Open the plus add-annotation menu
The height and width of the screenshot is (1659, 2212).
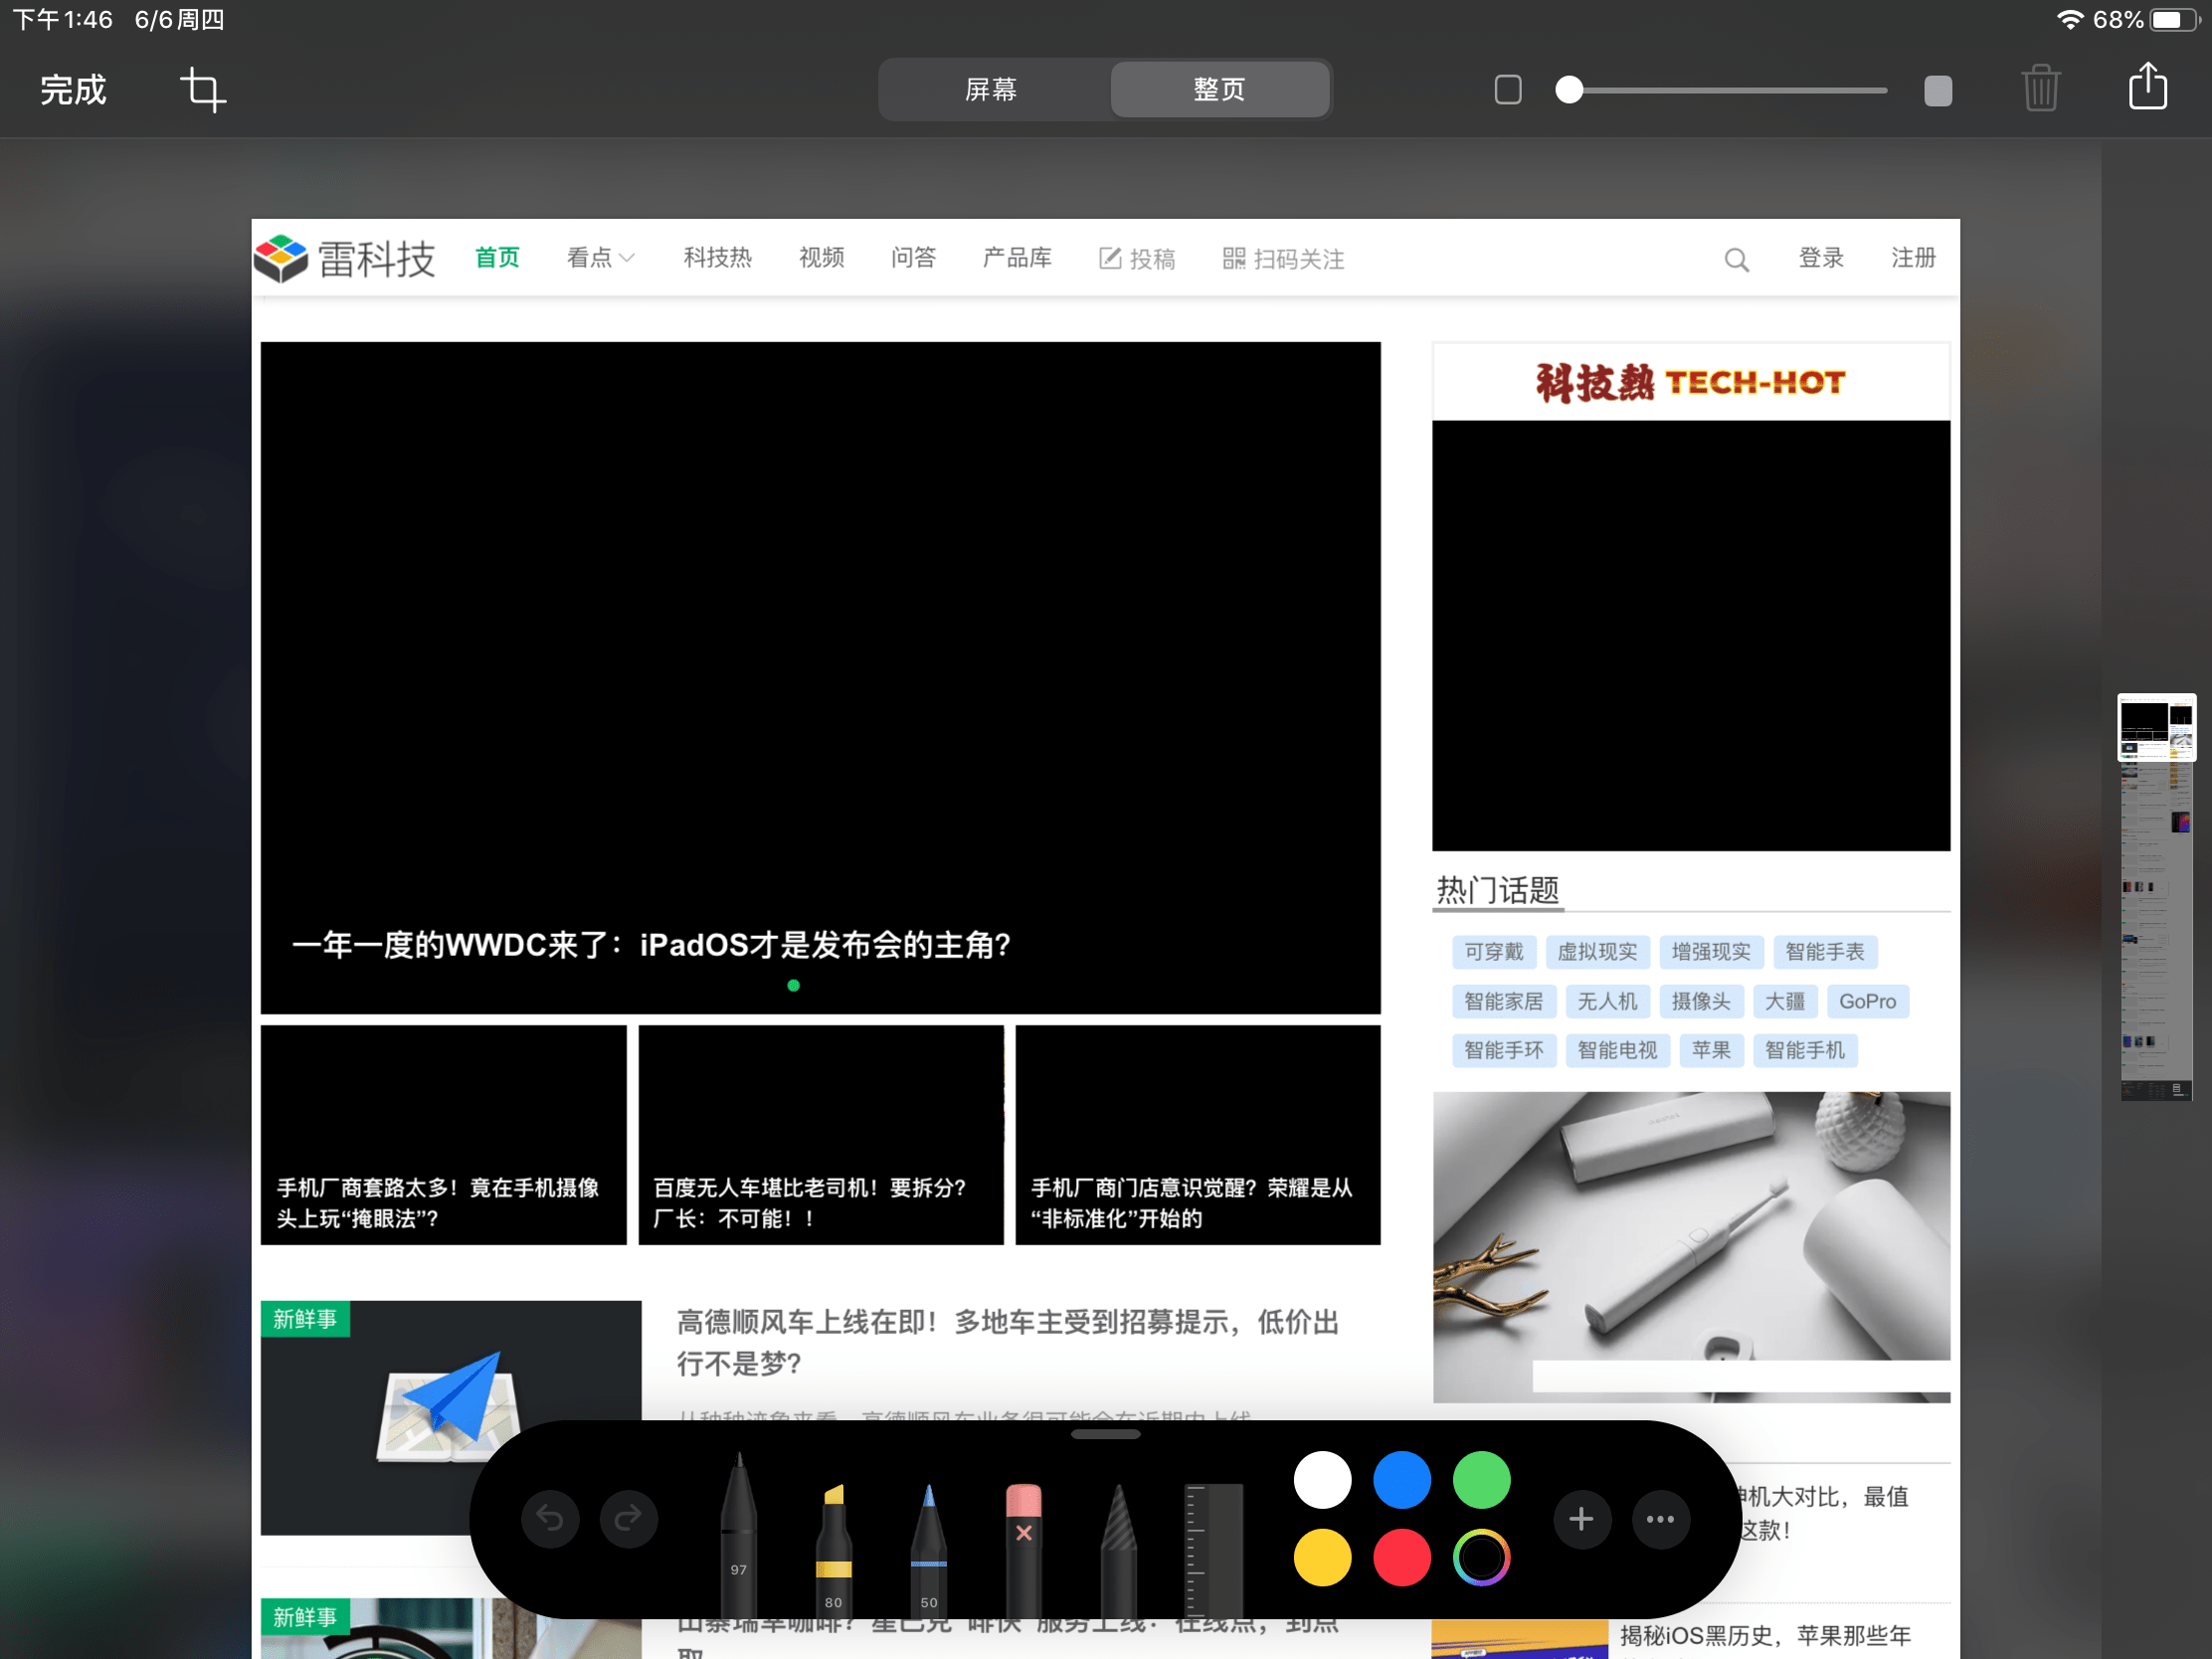(x=1581, y=1519)
